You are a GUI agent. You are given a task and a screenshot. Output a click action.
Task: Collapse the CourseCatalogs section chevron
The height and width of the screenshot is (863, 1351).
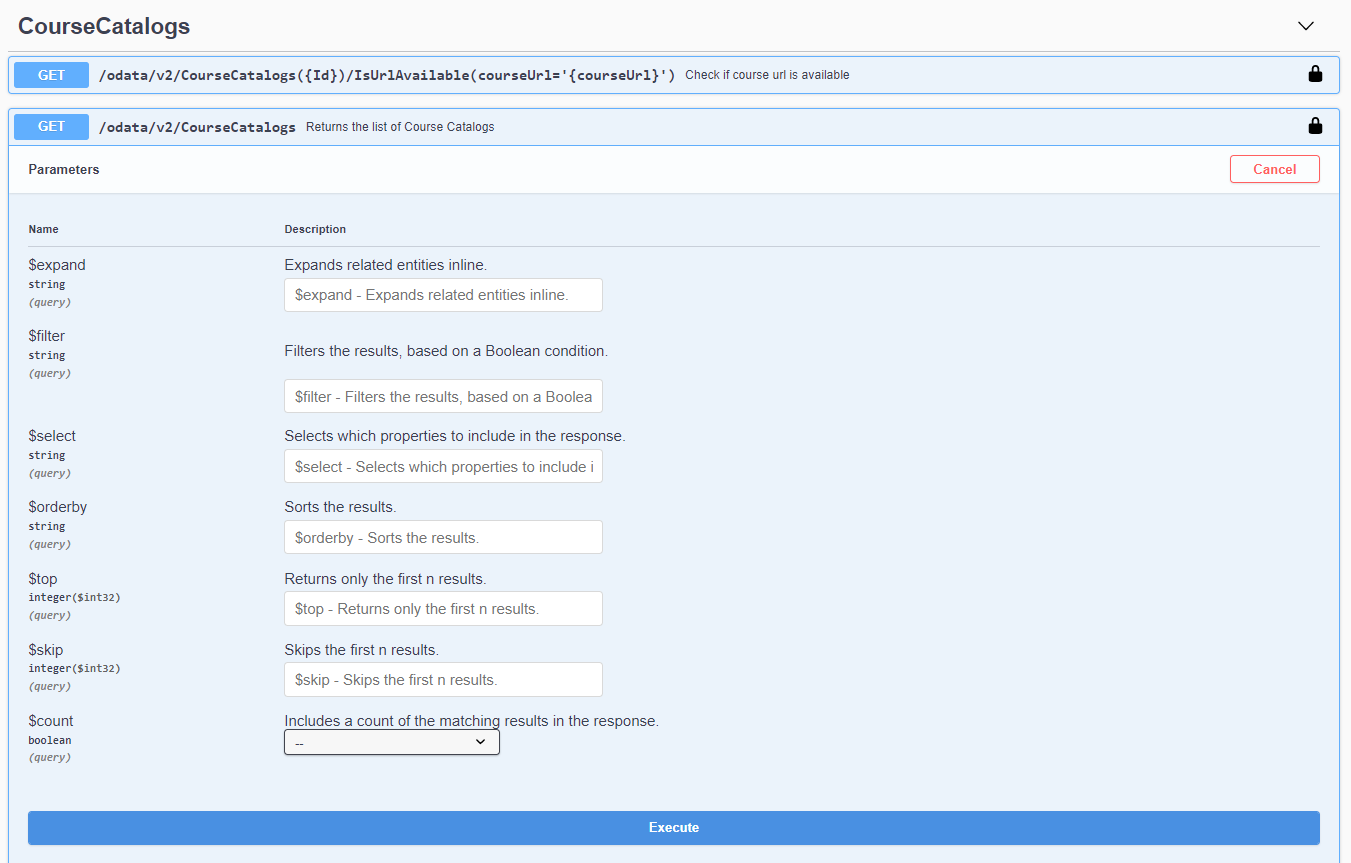click(x=1305, y=26)
